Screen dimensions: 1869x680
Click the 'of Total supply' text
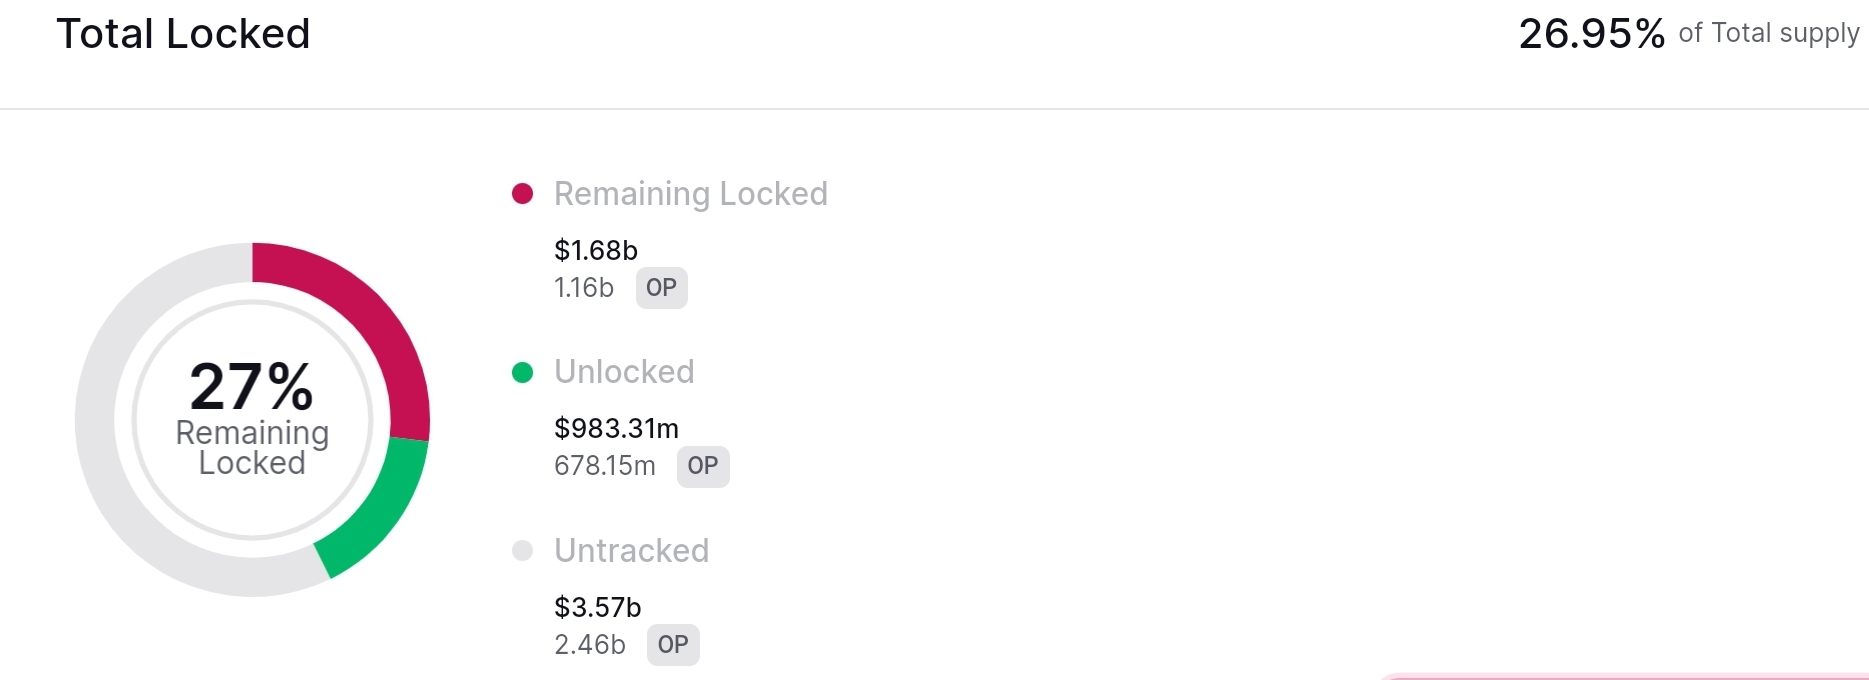(1769, 34)
